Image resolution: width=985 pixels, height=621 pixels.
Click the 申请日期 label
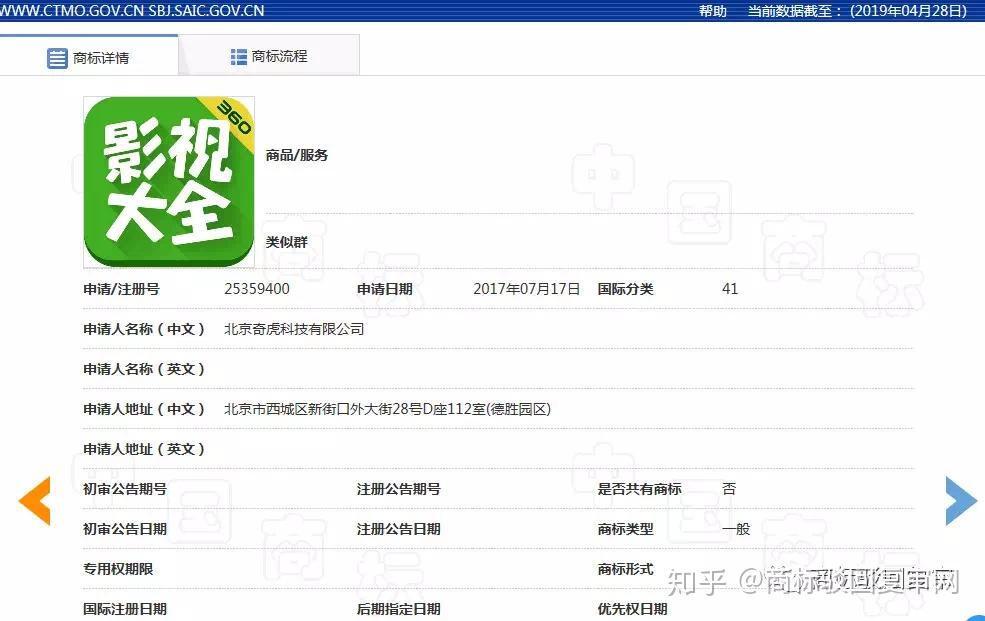point(384,289)
